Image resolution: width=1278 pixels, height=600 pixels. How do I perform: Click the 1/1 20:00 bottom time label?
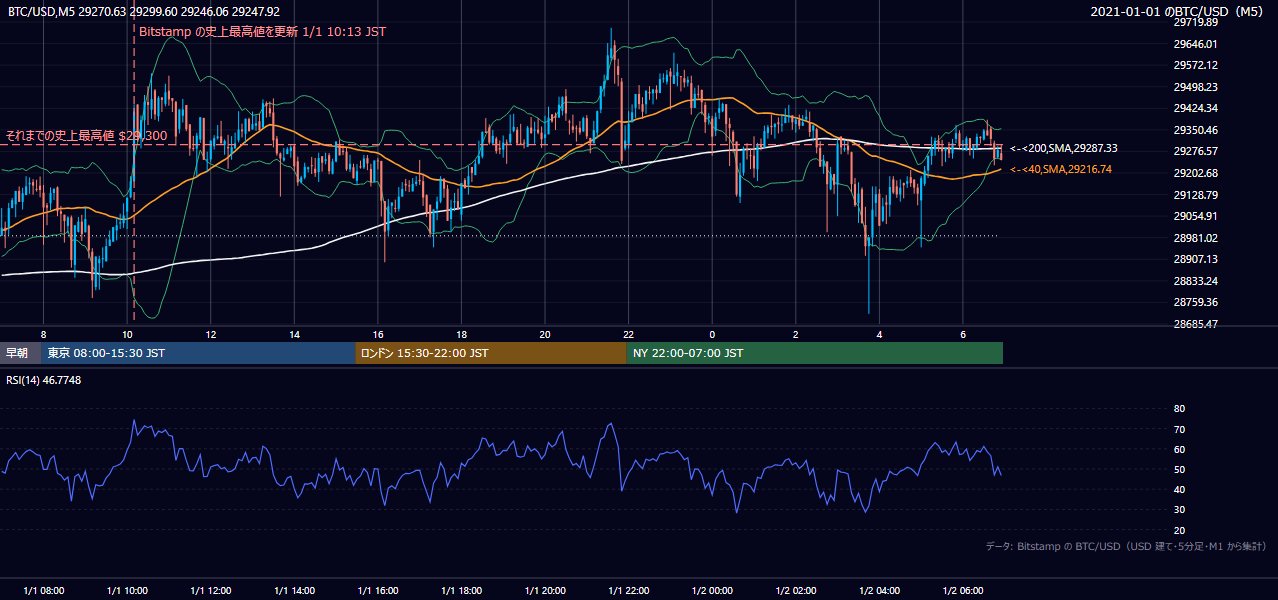(545, 591)
